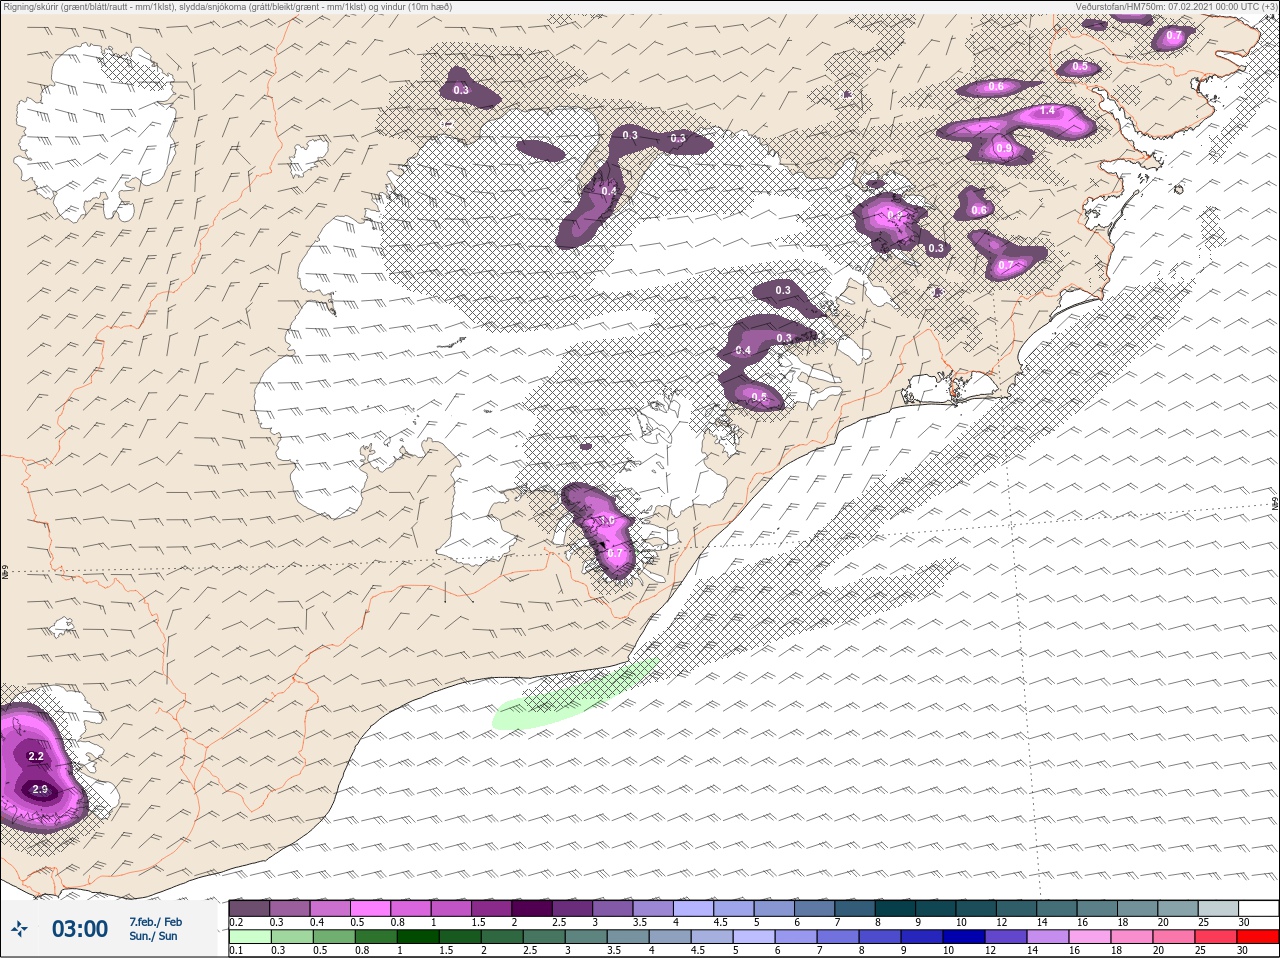Viewport: 1280px width, 958px height.
Task: Select the darkest purple swatch at 2 in top legend
Action: 531,908
